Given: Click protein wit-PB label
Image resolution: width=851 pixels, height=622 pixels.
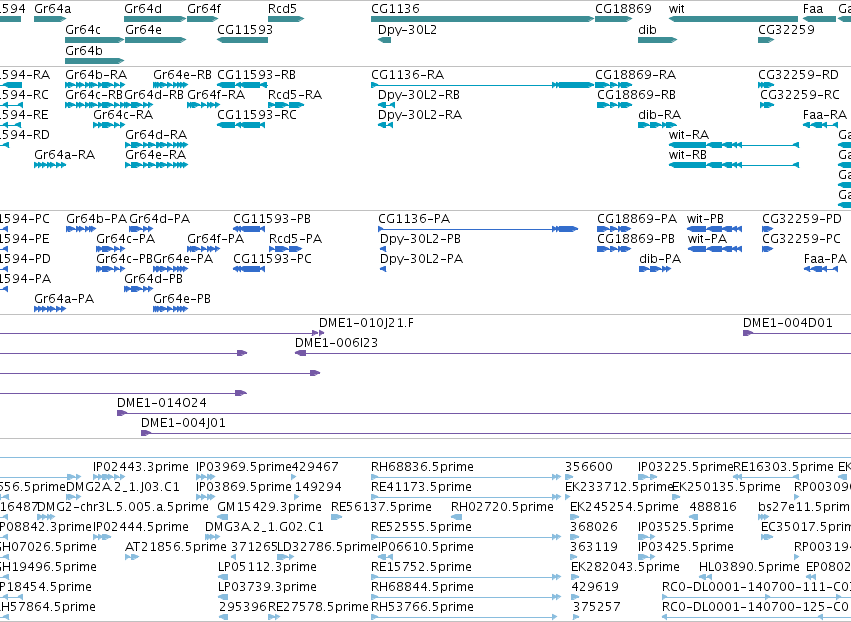Looking at the screenshot, I should pos(705,219).
